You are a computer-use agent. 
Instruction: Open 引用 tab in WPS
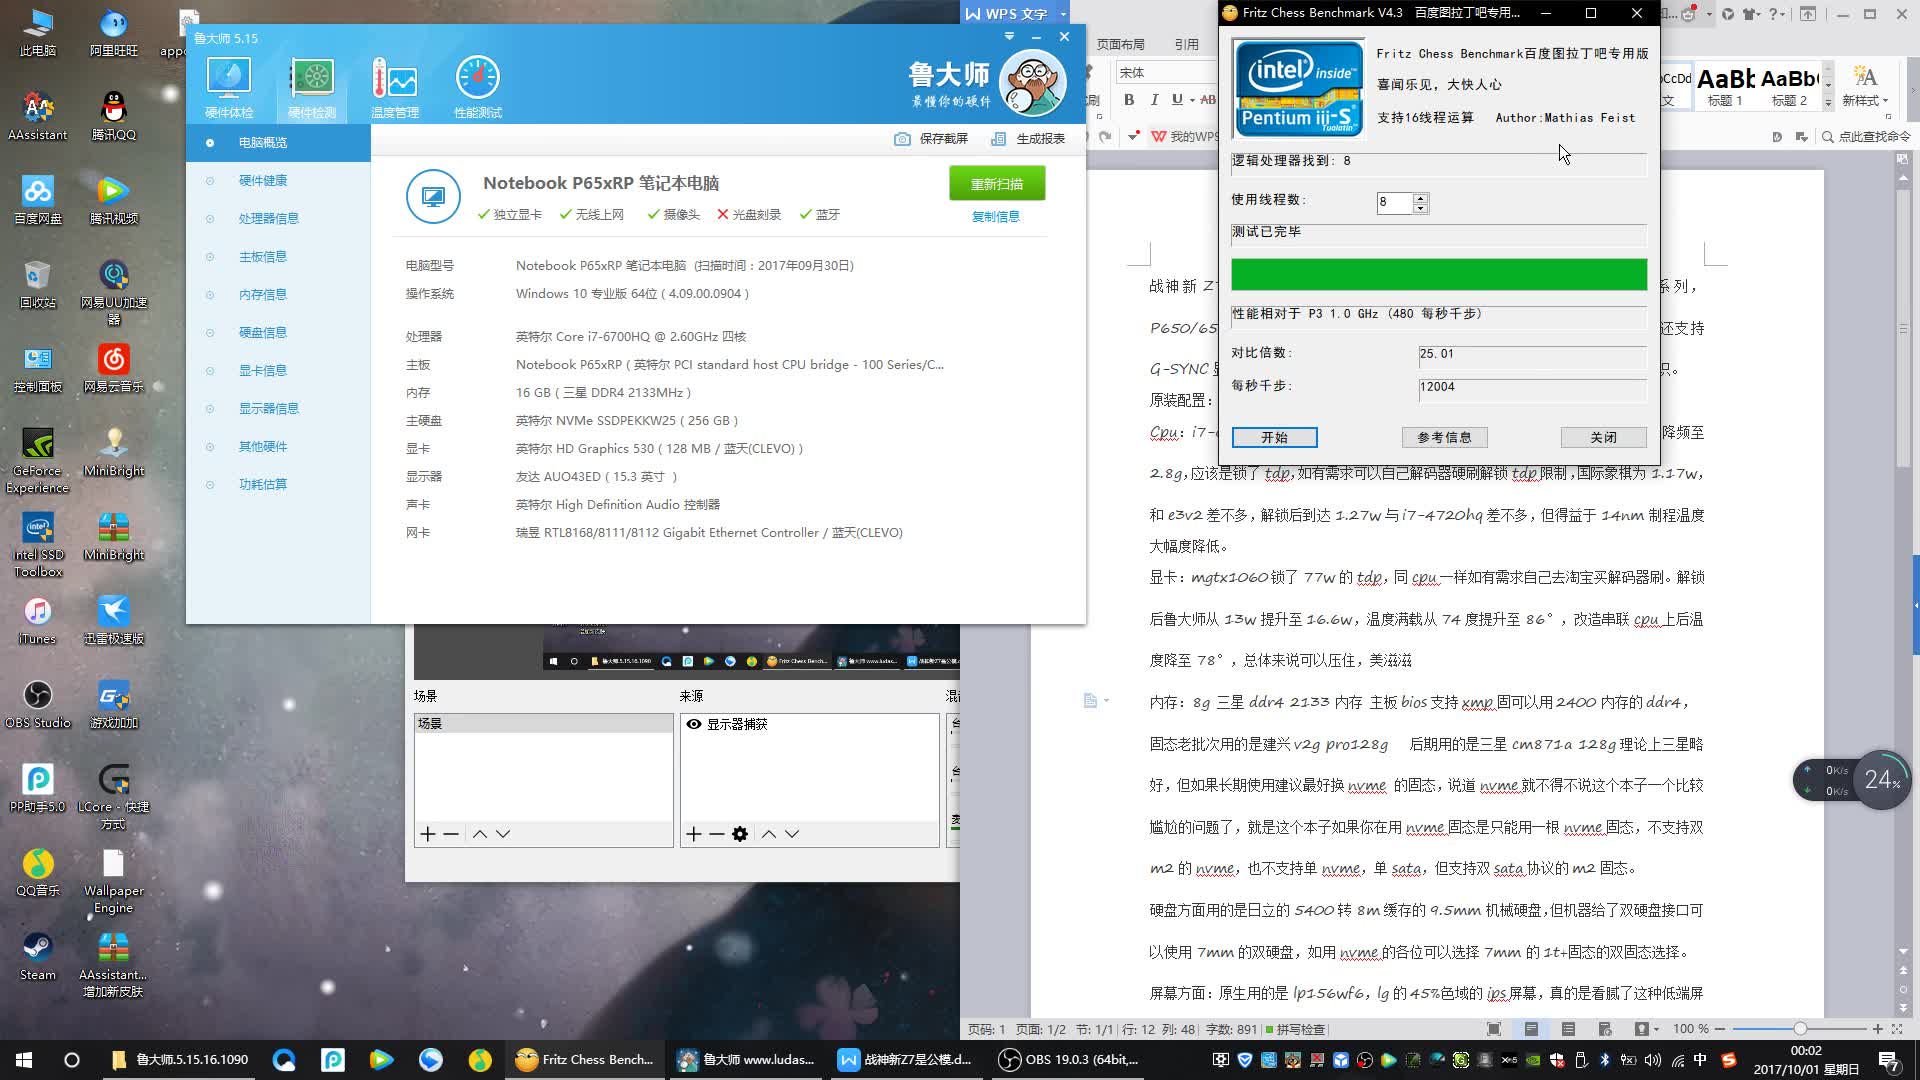1187,45
